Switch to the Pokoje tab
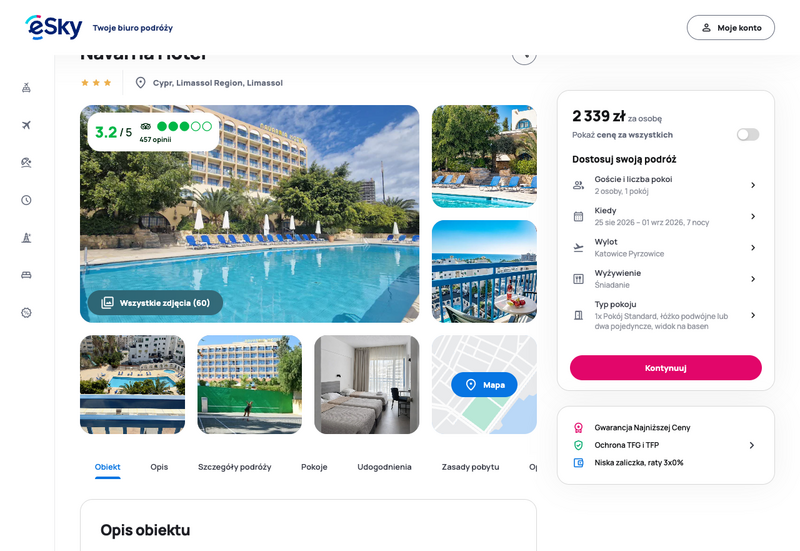Viewport: 800px width, 551px height. pos(314,467)
